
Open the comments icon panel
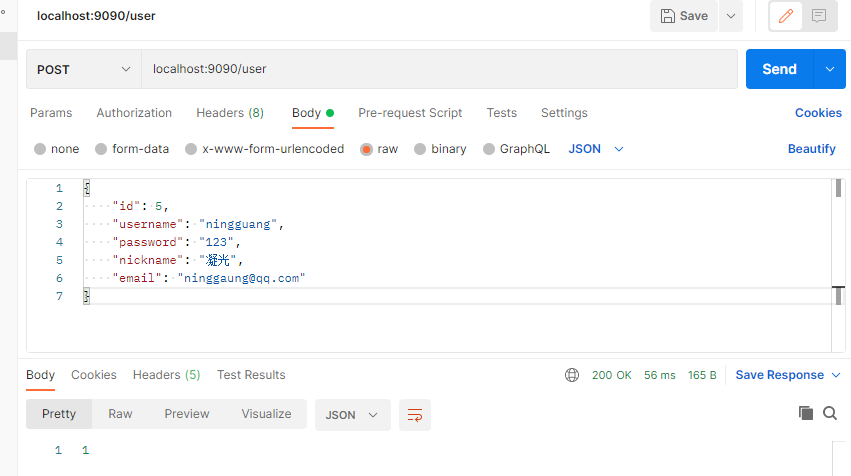(819, 16)
